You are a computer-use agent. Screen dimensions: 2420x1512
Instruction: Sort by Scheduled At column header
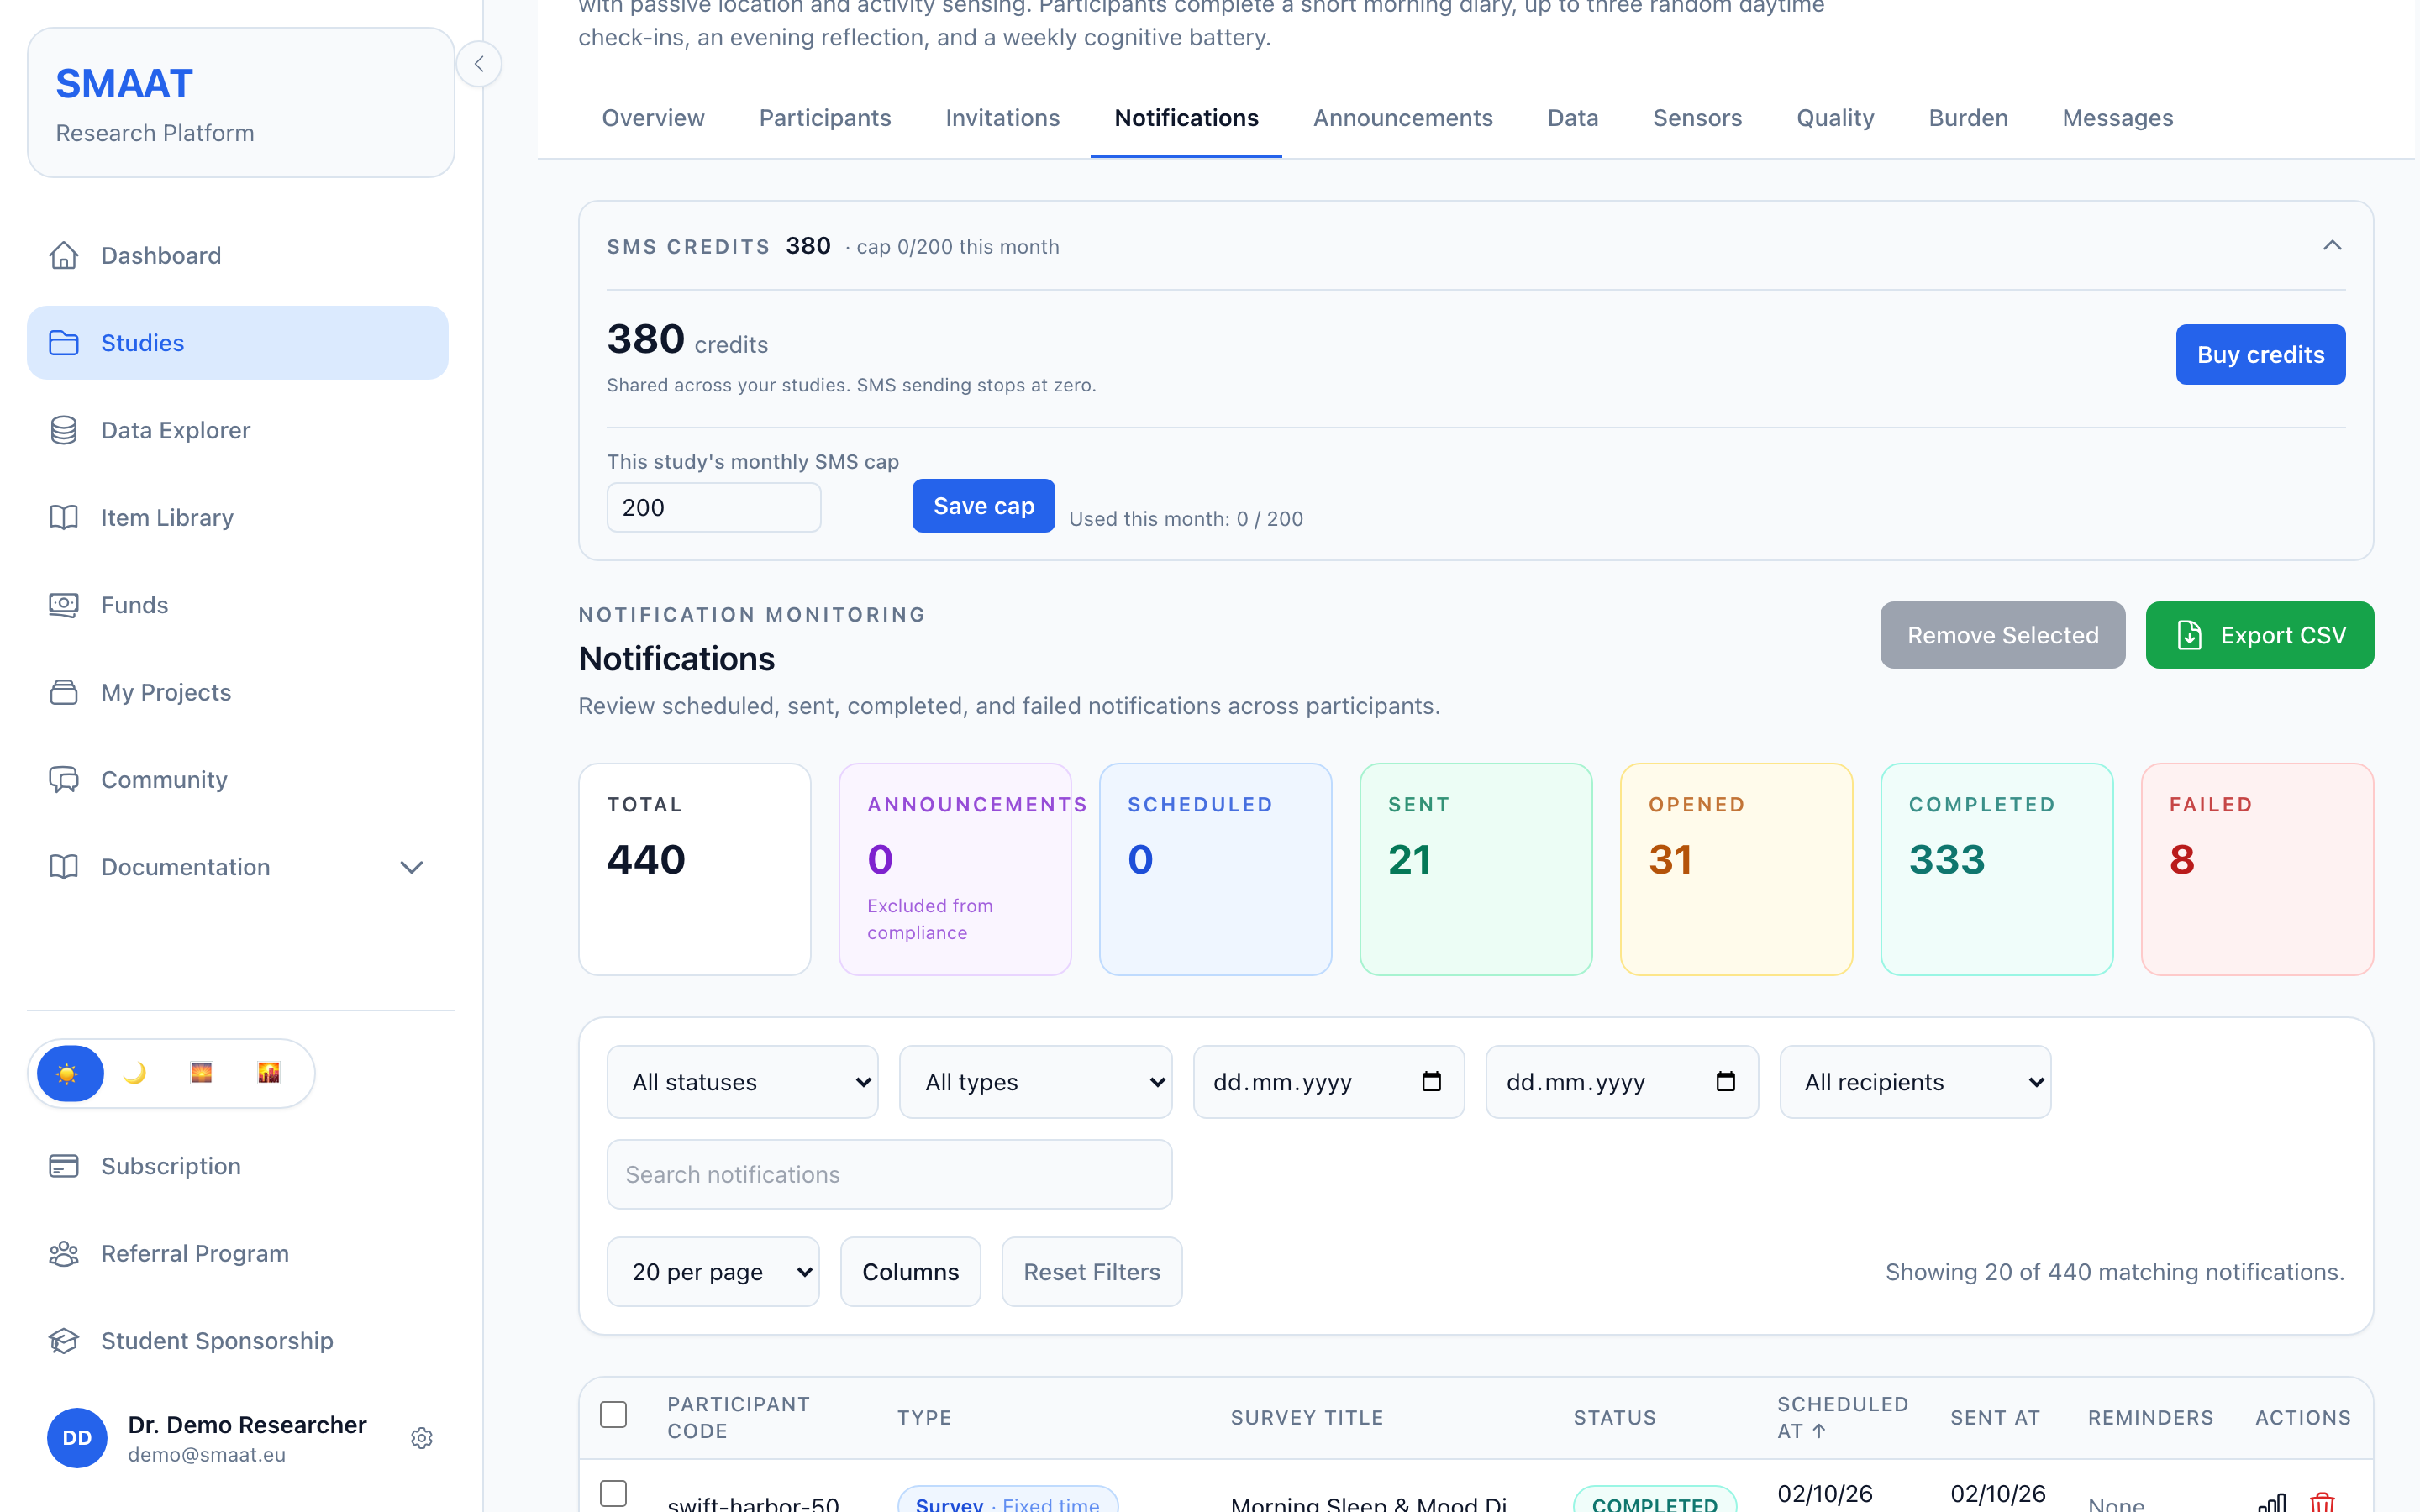[1842, 1418]
